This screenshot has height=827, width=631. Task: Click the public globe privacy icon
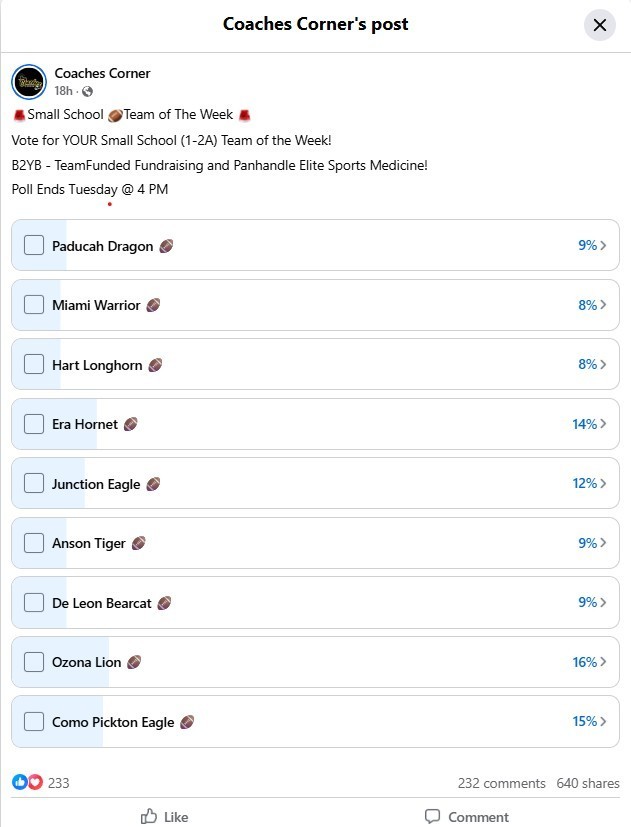pos(87,92)
